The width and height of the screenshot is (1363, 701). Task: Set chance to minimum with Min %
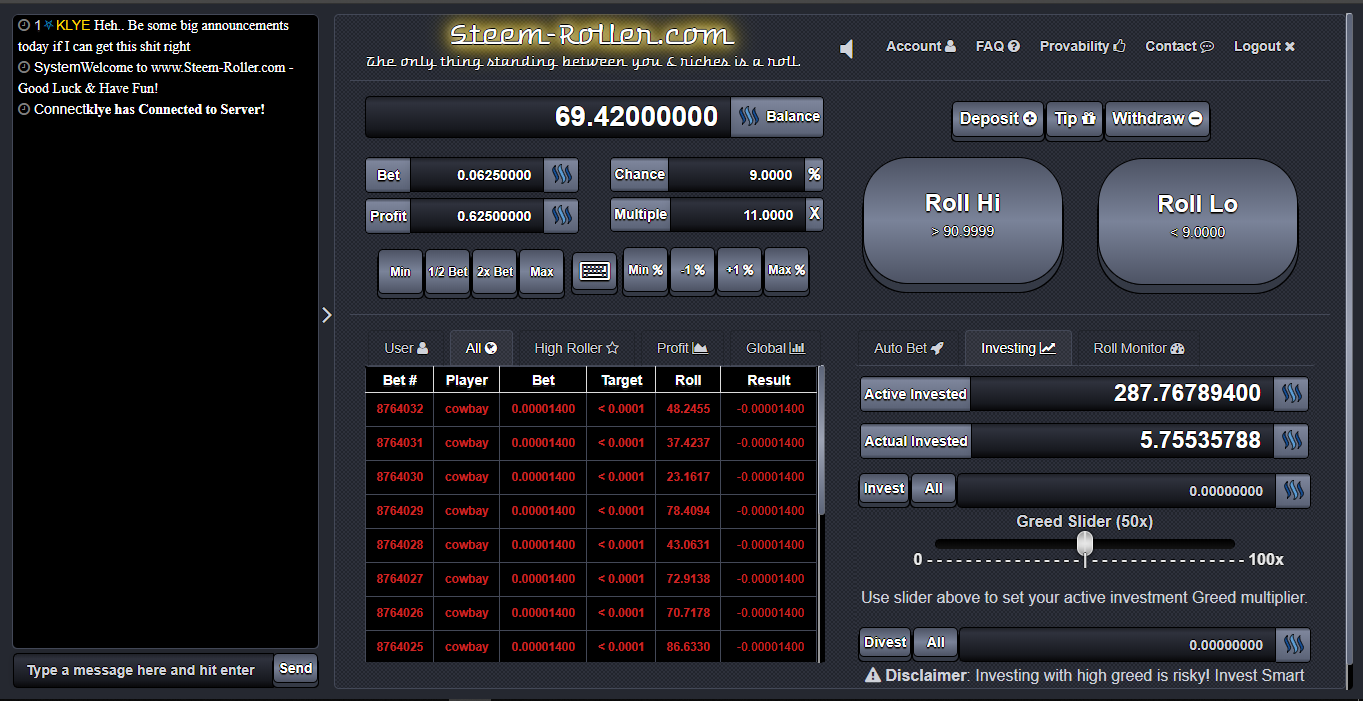645,270
